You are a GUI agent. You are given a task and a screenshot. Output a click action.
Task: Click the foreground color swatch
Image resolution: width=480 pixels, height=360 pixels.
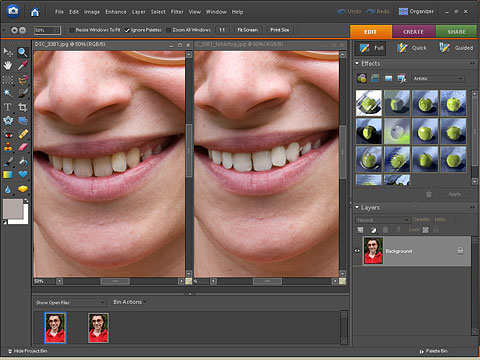coord(13,209)
